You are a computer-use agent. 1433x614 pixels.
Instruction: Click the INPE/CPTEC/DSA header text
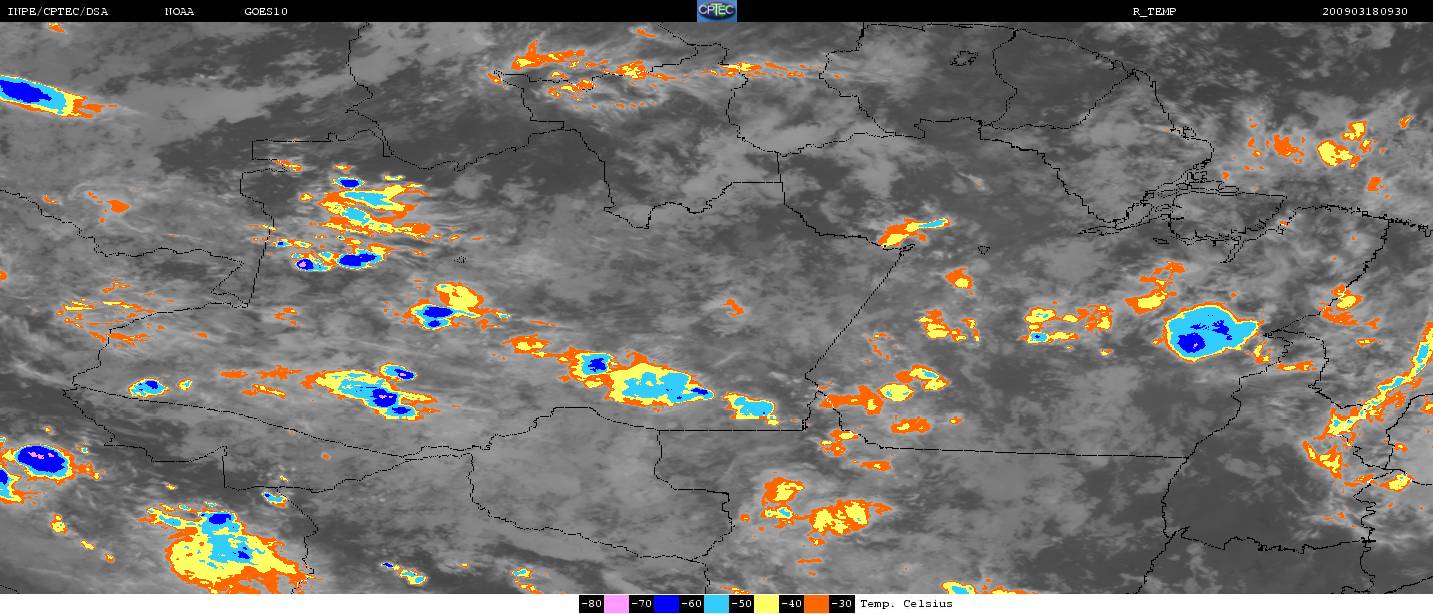pyautogui.click(x=57, y=11)
